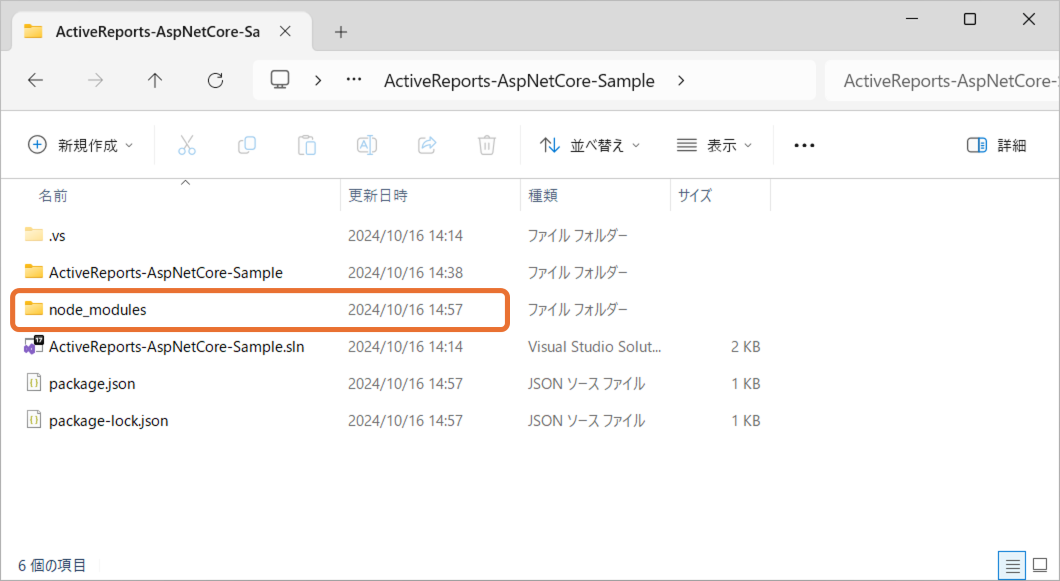This screenshot has width=1060, height=581.
Task: Click the Cut scissors icon
Action: (x=187, y=145)
